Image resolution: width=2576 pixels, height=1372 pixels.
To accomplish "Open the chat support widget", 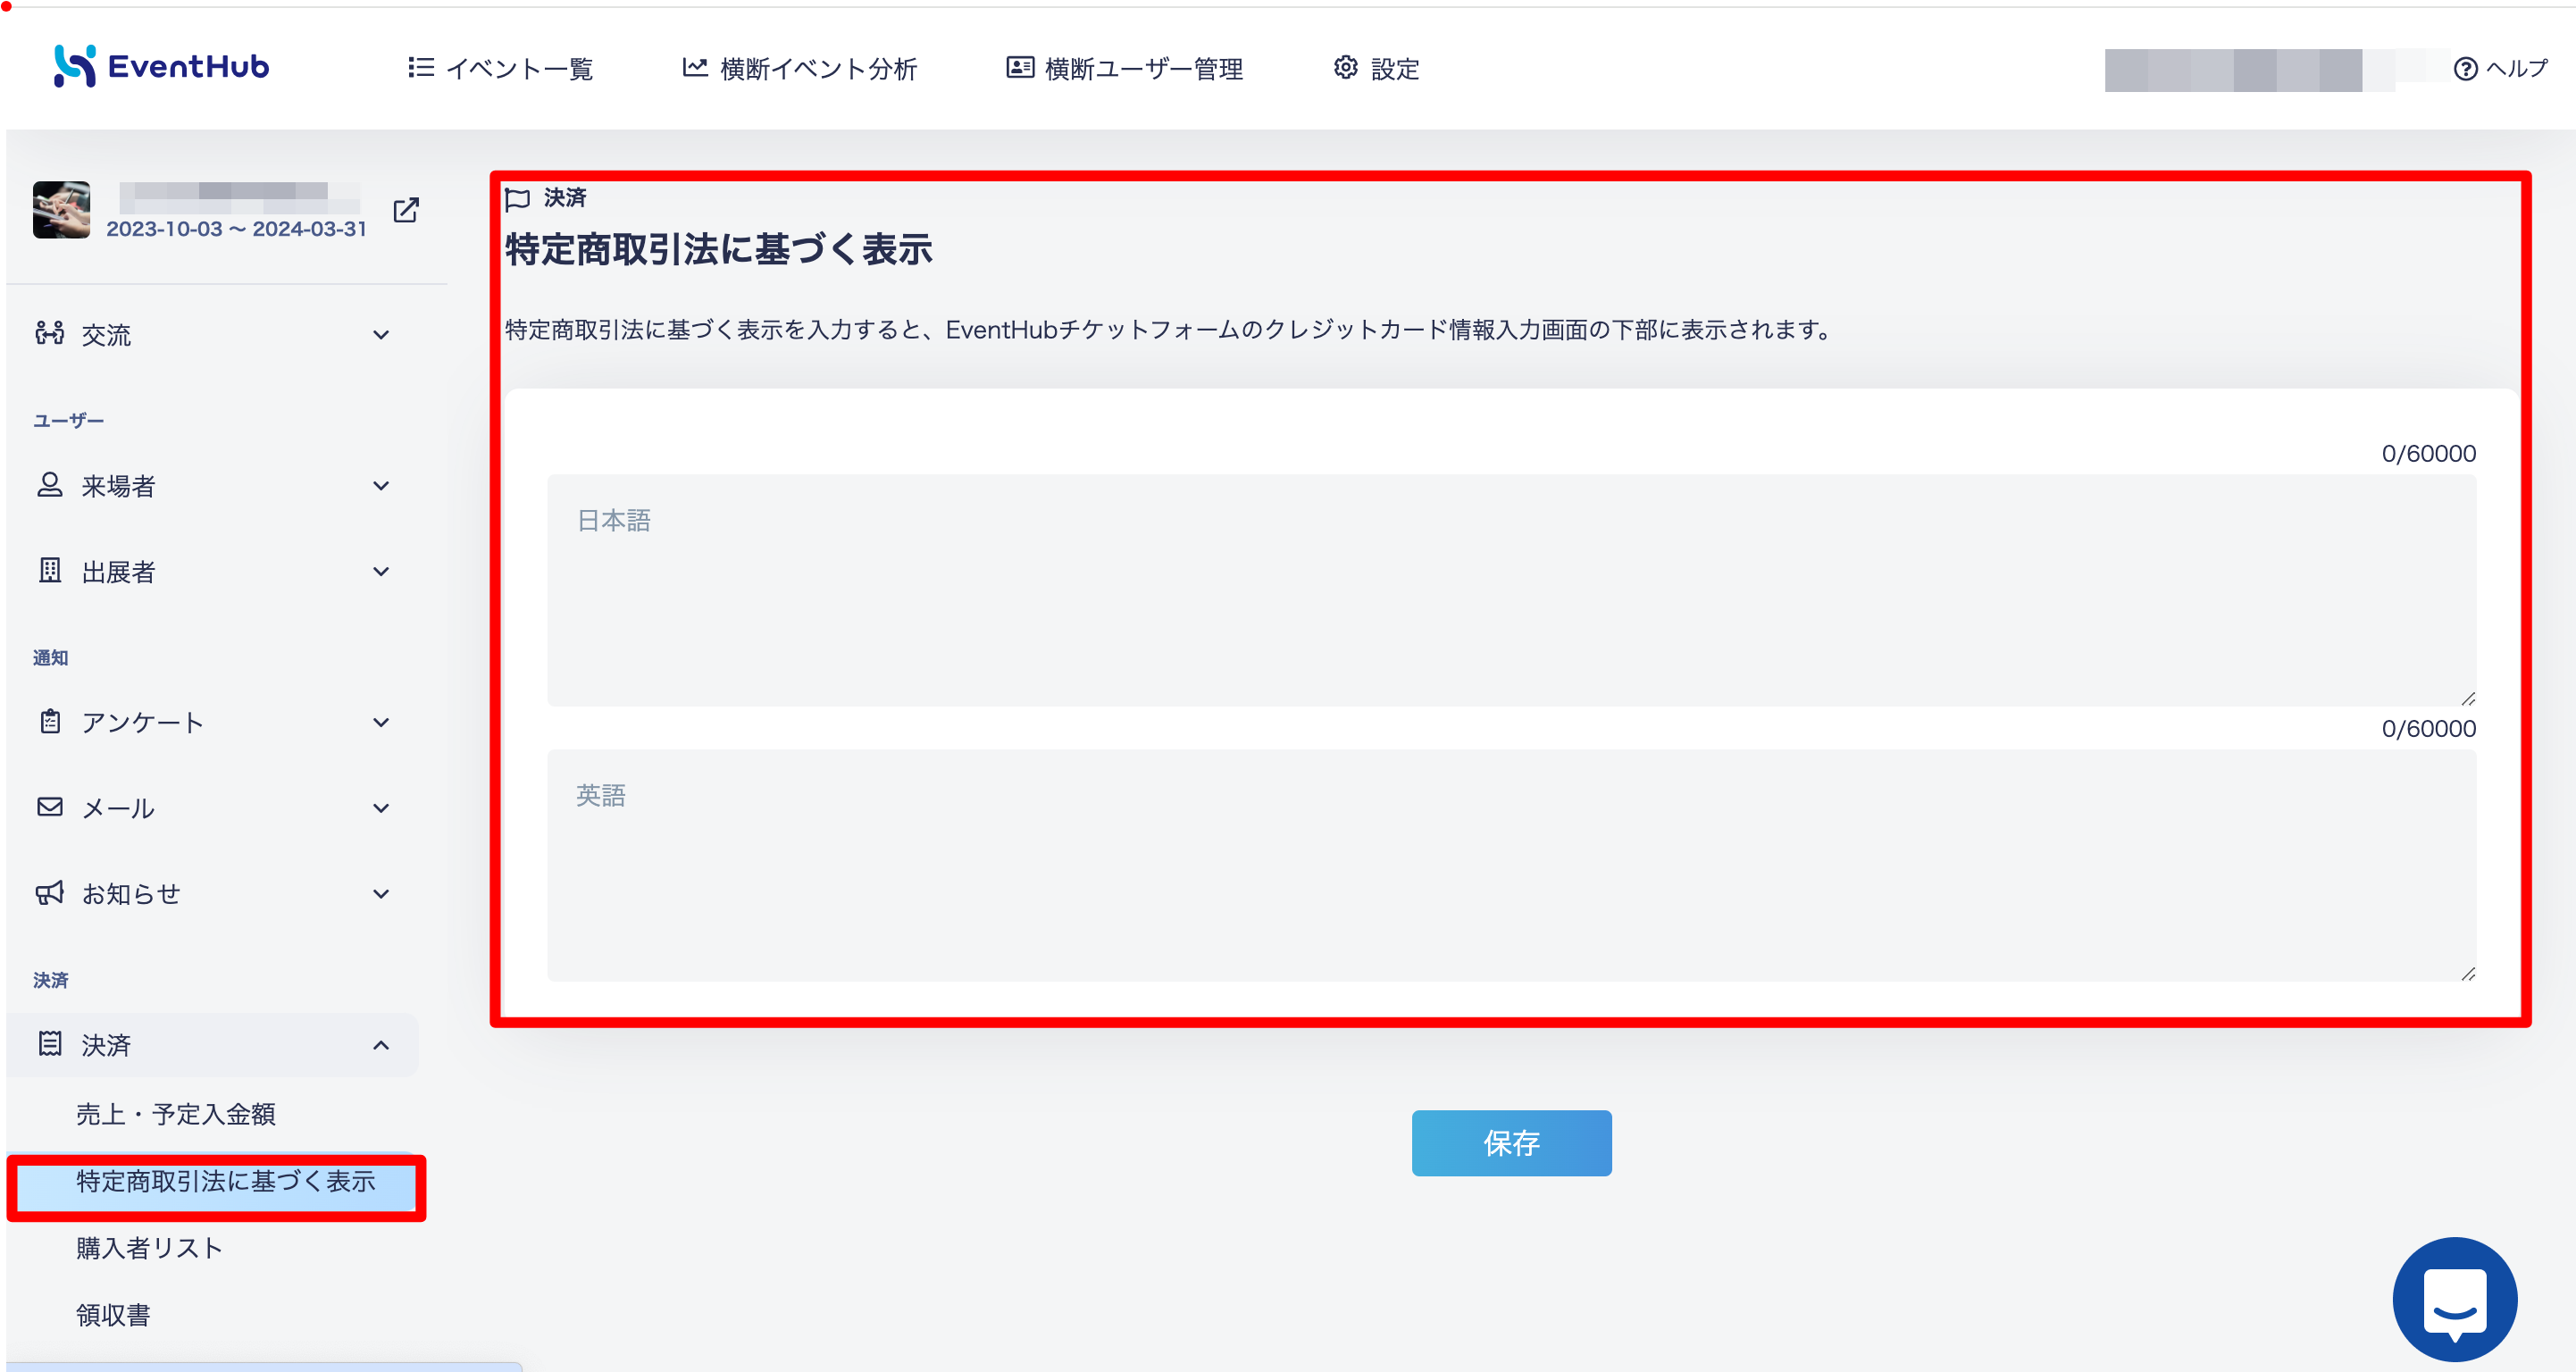I will (2454, 1298).
